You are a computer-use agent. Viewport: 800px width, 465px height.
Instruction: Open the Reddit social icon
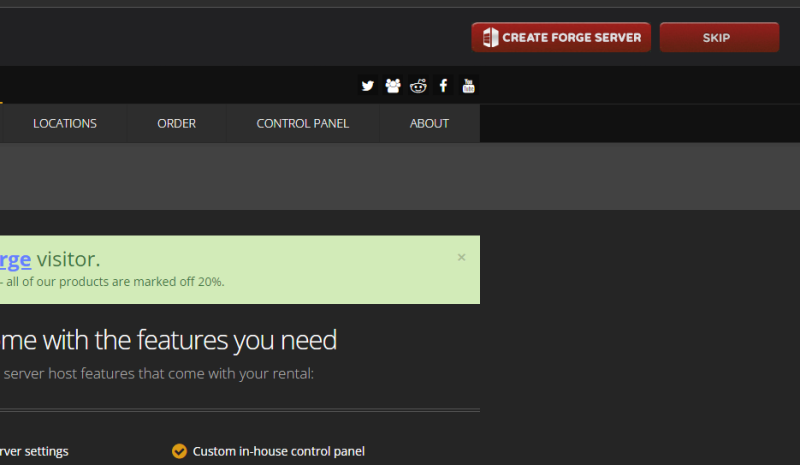pyautogui.click(x=418, y=86)
